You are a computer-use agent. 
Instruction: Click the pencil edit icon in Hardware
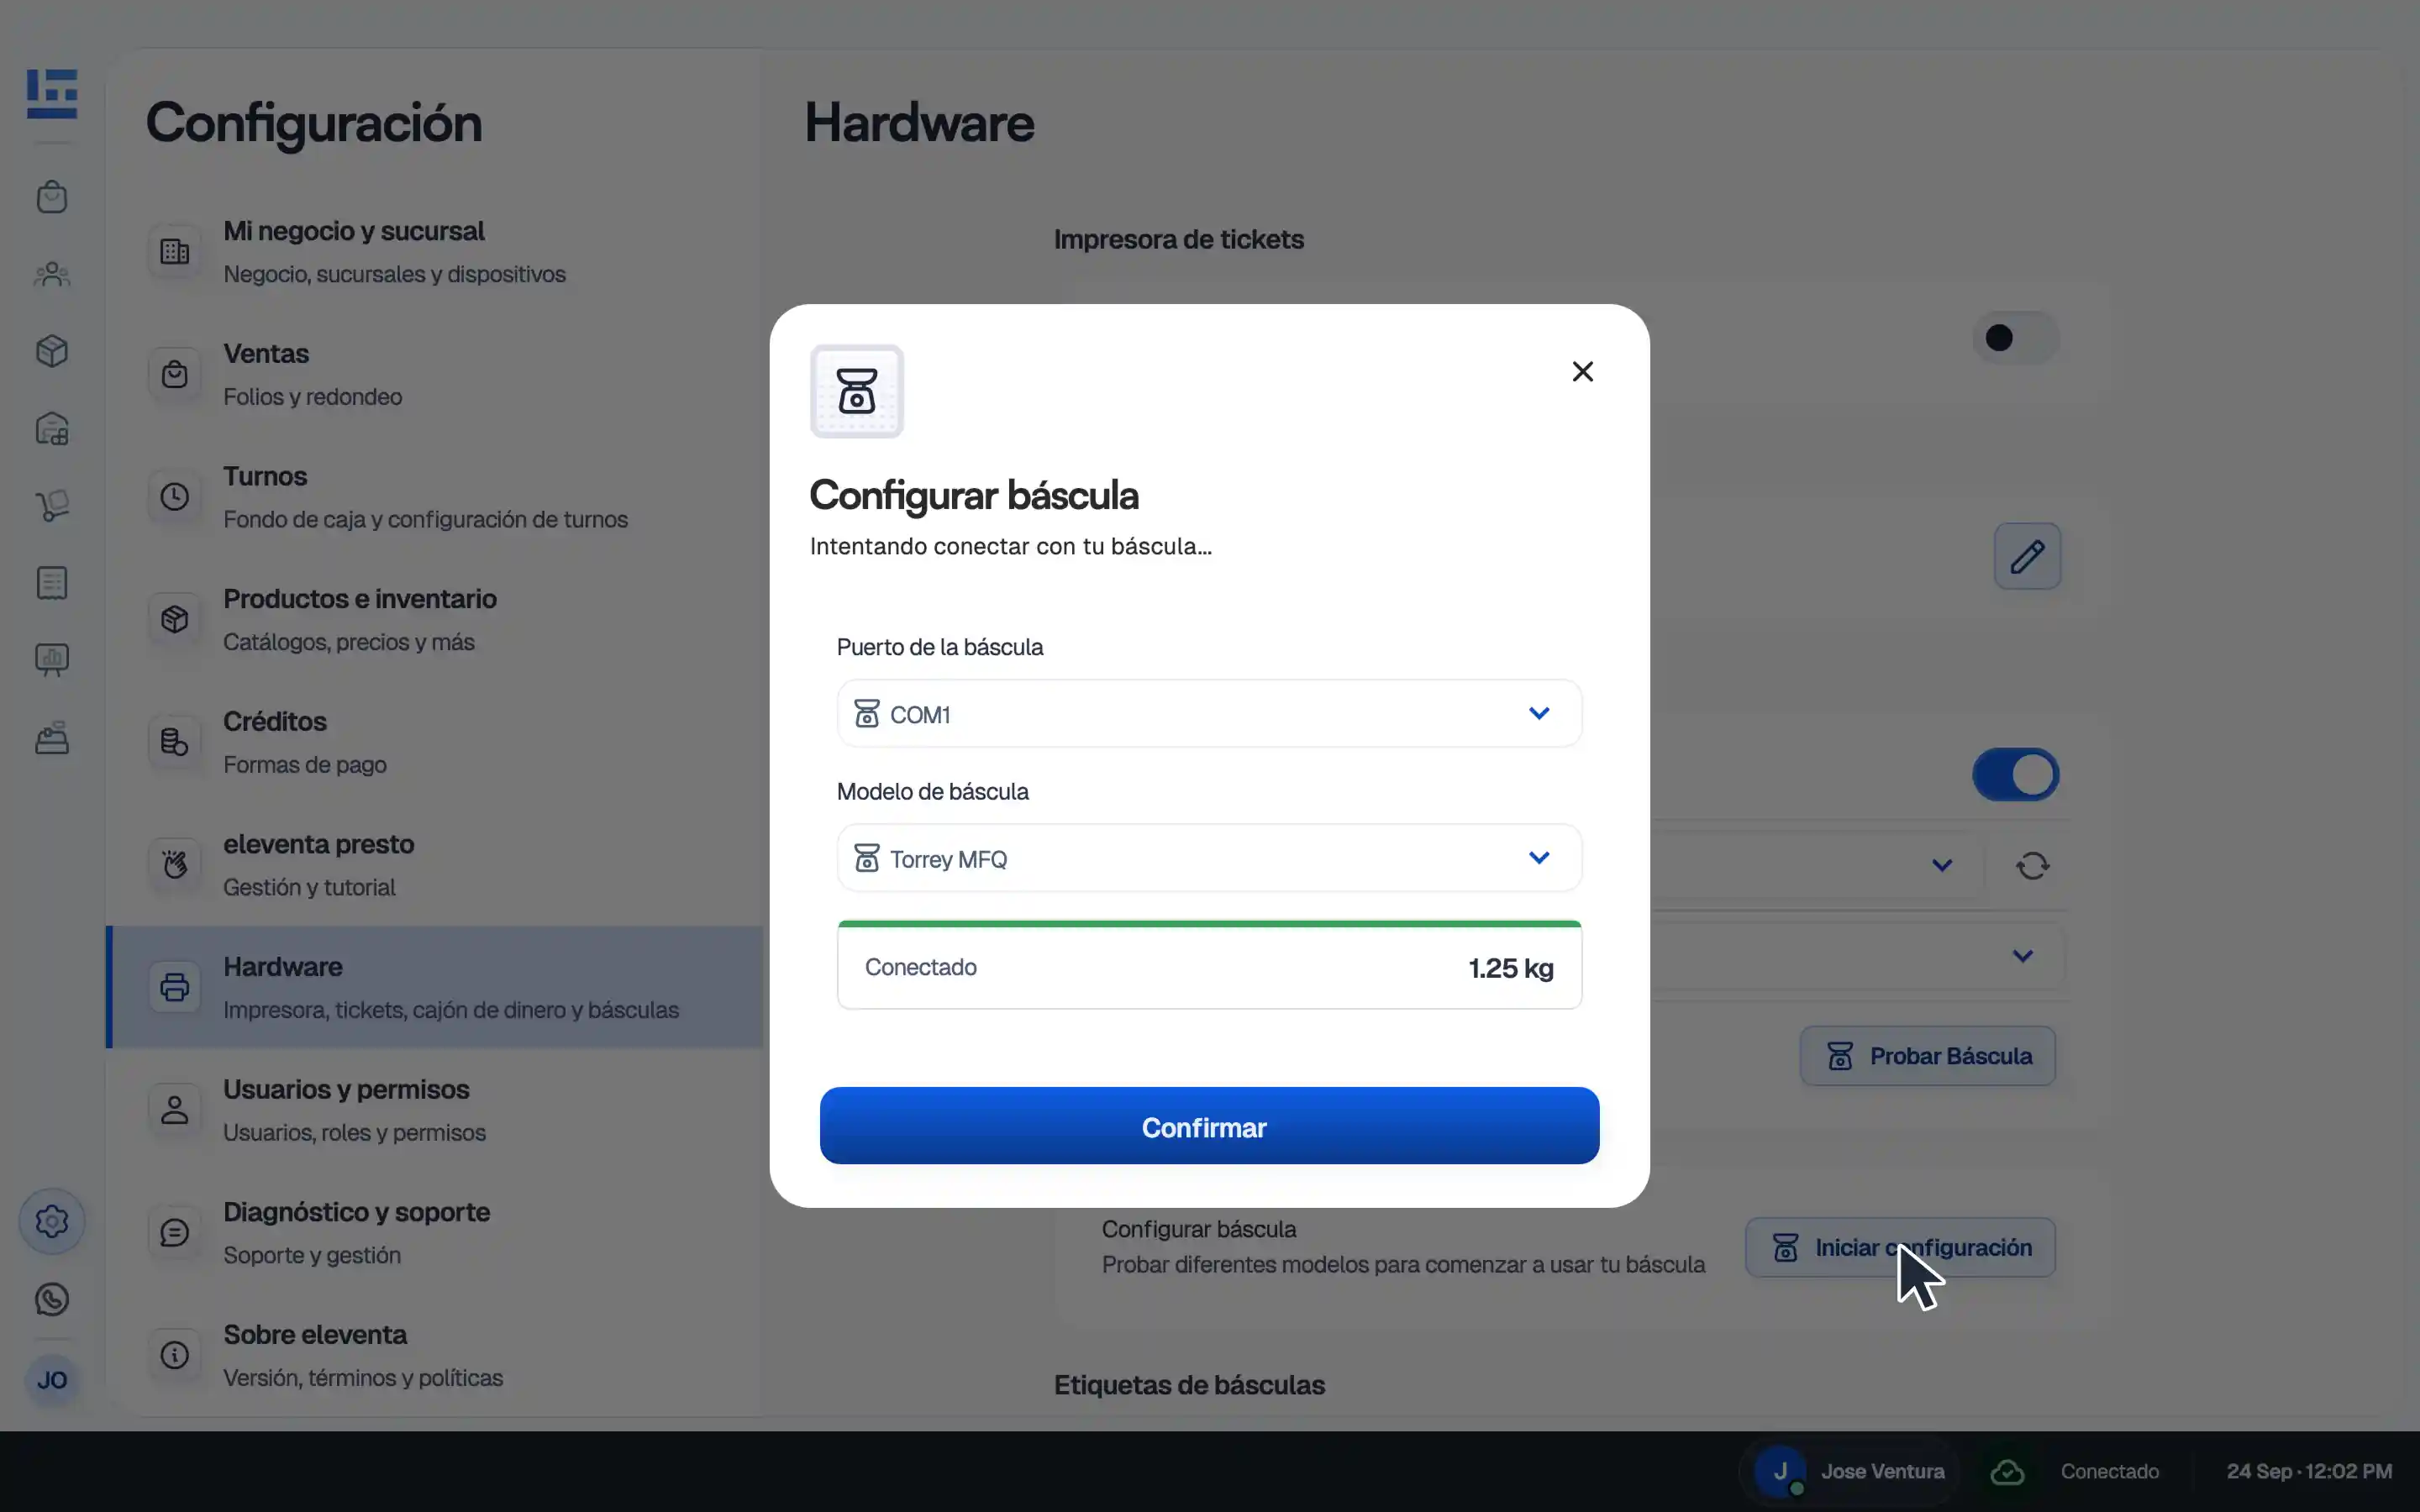(2027, 556)
